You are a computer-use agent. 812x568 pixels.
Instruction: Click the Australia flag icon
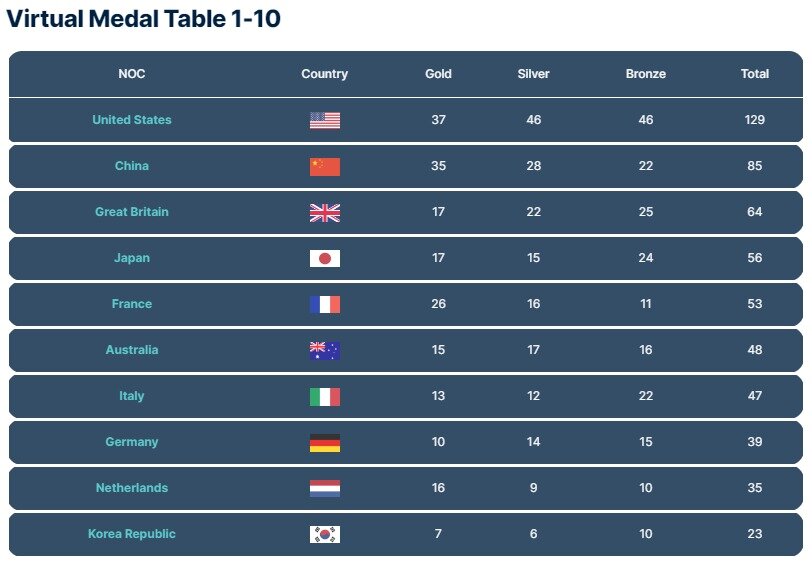pyautogui.click(x=324, y=350)
